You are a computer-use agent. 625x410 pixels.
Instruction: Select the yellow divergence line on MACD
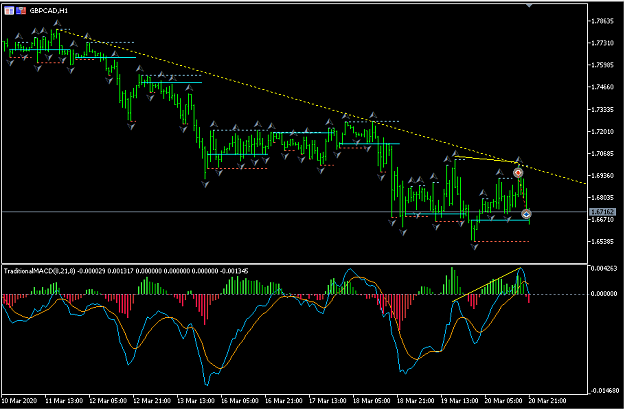487,284
